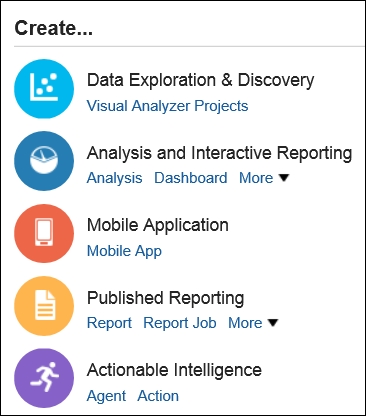The width and height of the screenshot is (366, 416).
Task: Click the Data Exploration & Discovery heading
Action: (201, 80)
